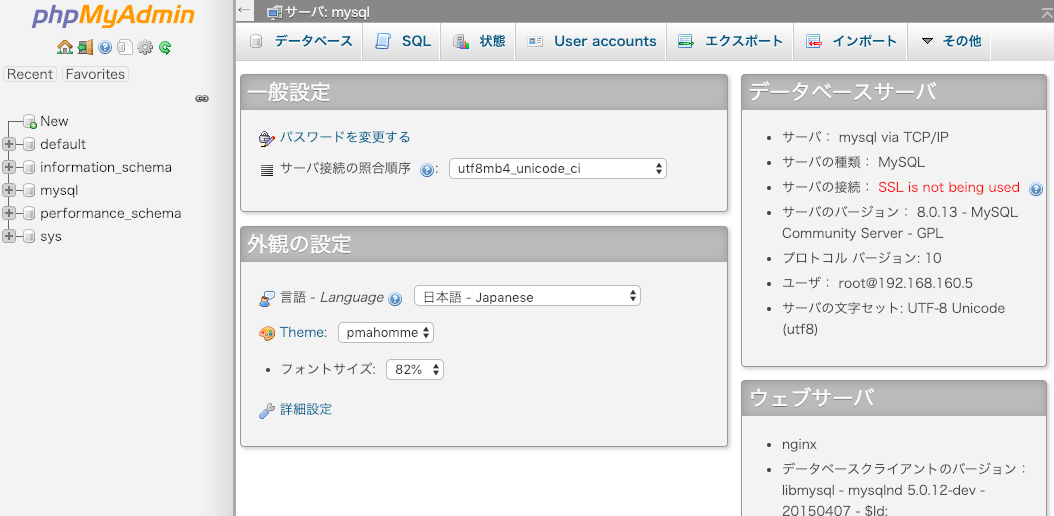Open the utf8mb4_unicode_ci collation dropdown
The width and height of the screenshot is (1054, 516).
click(557, 169)
